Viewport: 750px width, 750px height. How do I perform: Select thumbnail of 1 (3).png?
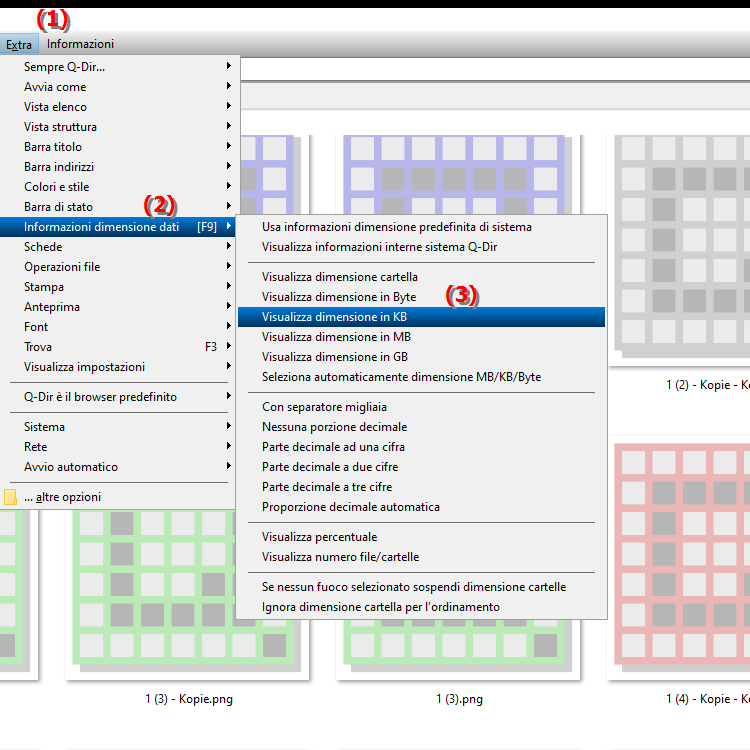pos(458,648)
